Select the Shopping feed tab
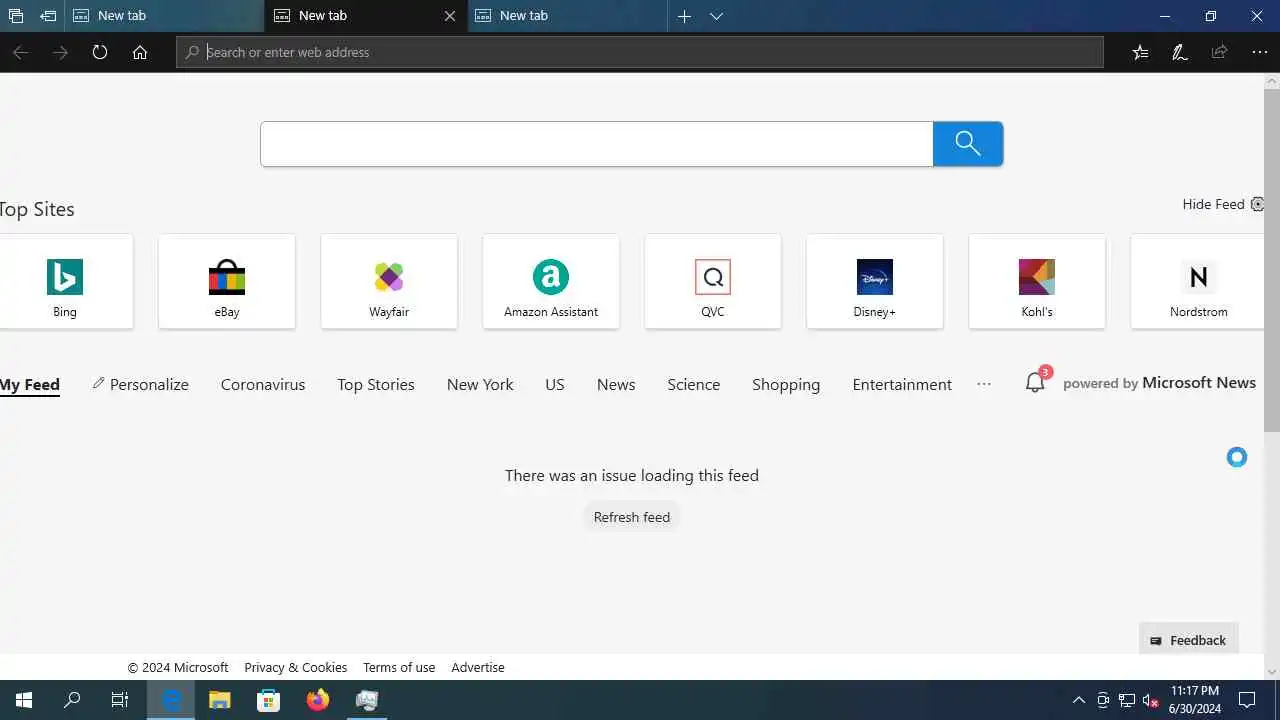This screenshot has width=1280, height=720. tap(786, 384)
